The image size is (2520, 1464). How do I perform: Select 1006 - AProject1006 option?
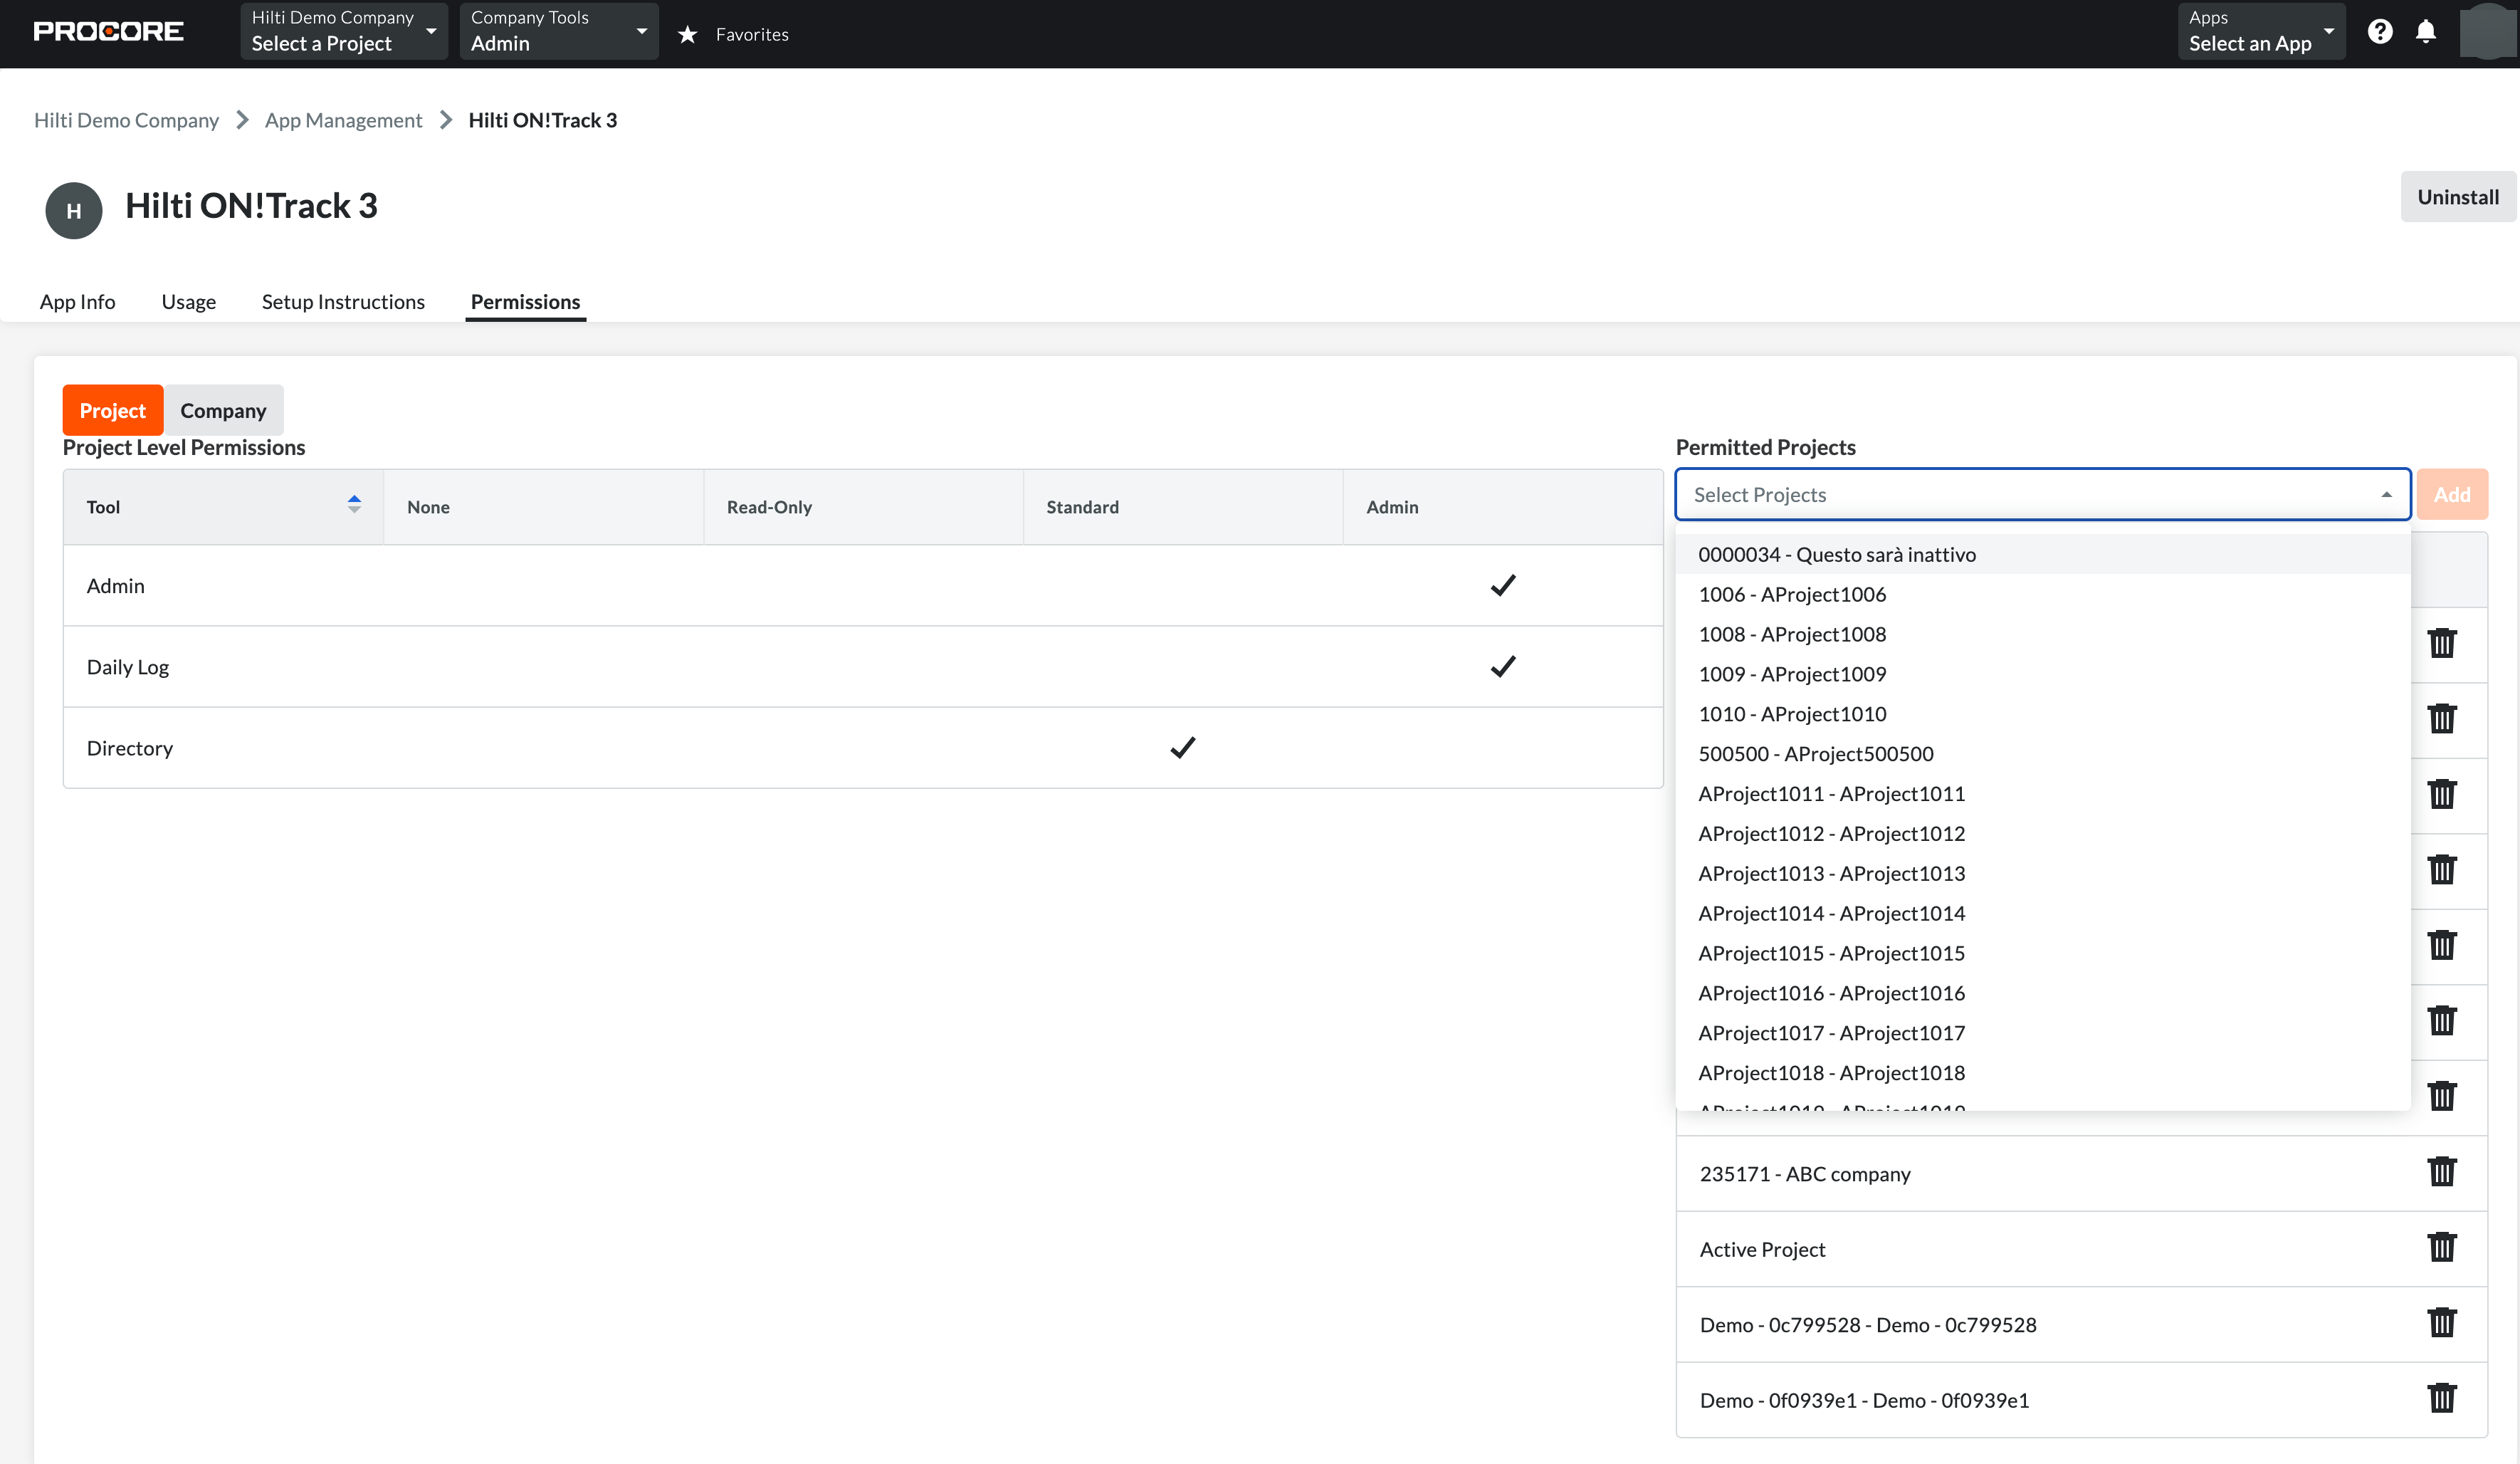(2043, 594)
